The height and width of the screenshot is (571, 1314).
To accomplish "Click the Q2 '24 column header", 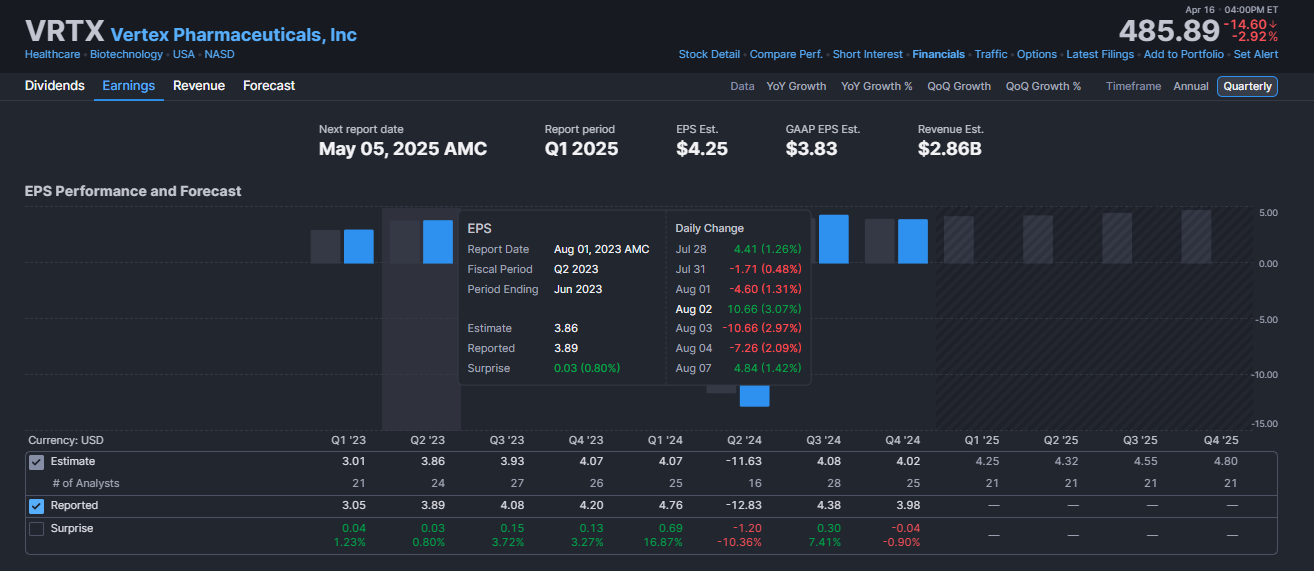I will point(745,440).
